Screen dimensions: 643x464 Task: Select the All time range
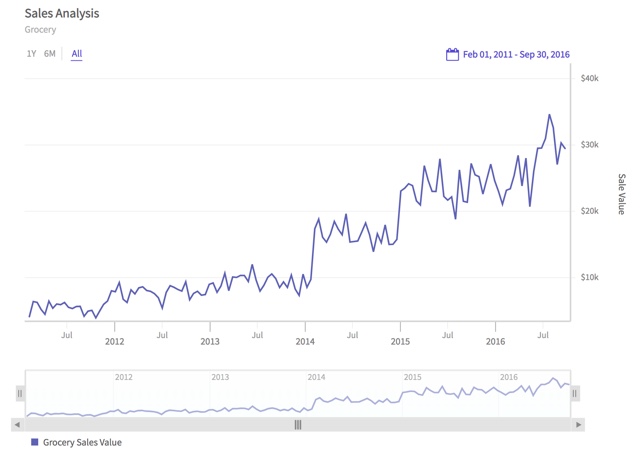(x=77, y=54)
